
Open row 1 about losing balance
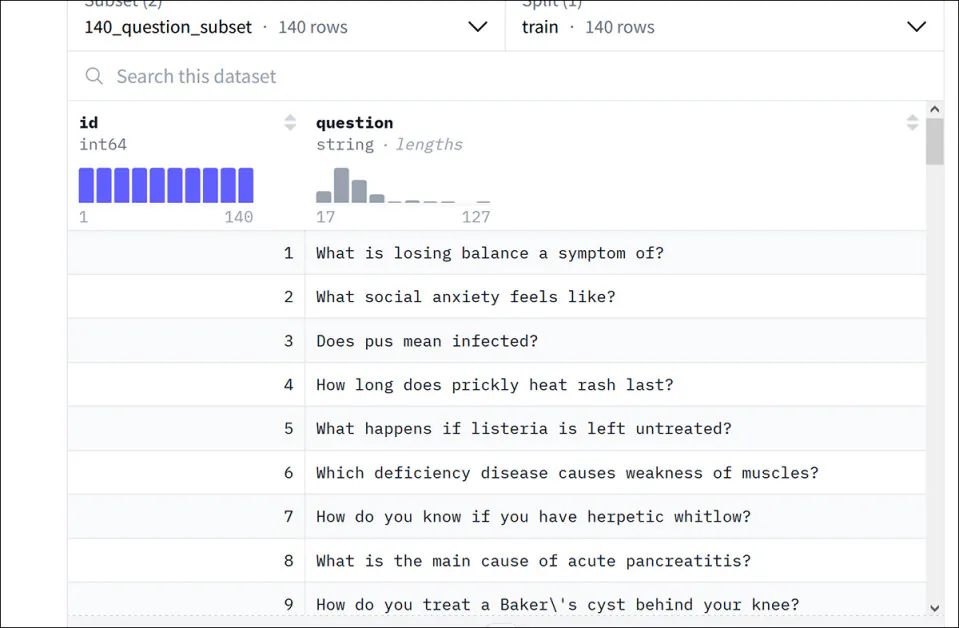coord(489,253)
